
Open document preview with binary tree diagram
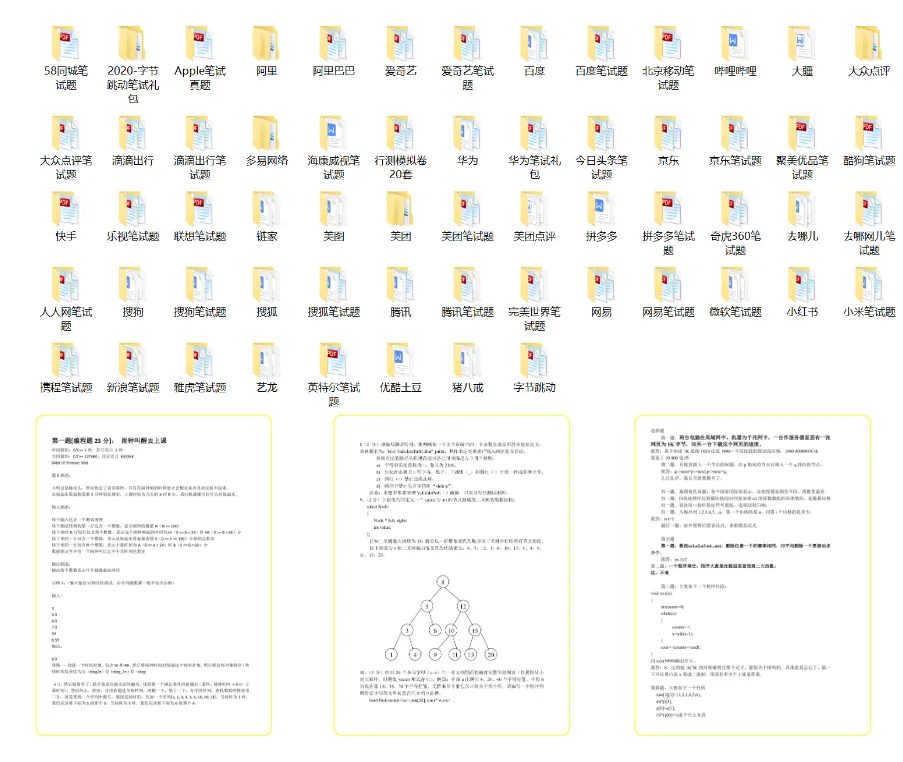click(452, 575)
